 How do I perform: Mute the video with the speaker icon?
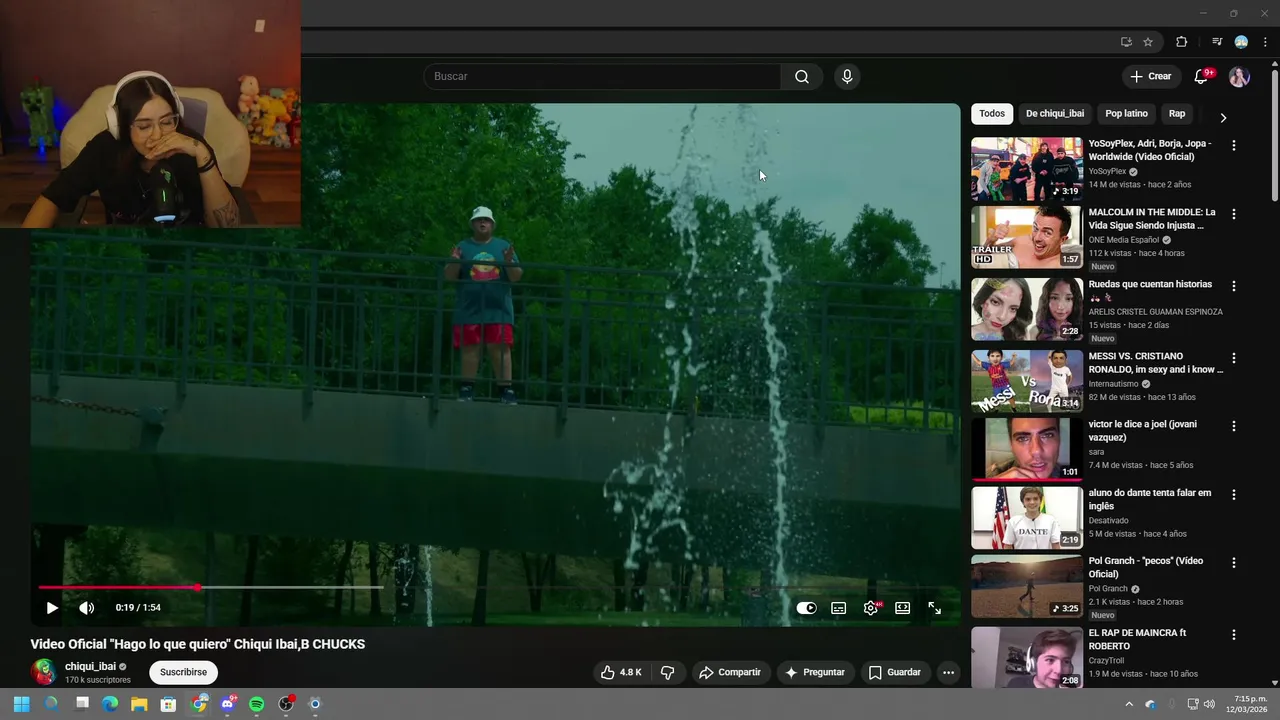(x=87, y=608)
